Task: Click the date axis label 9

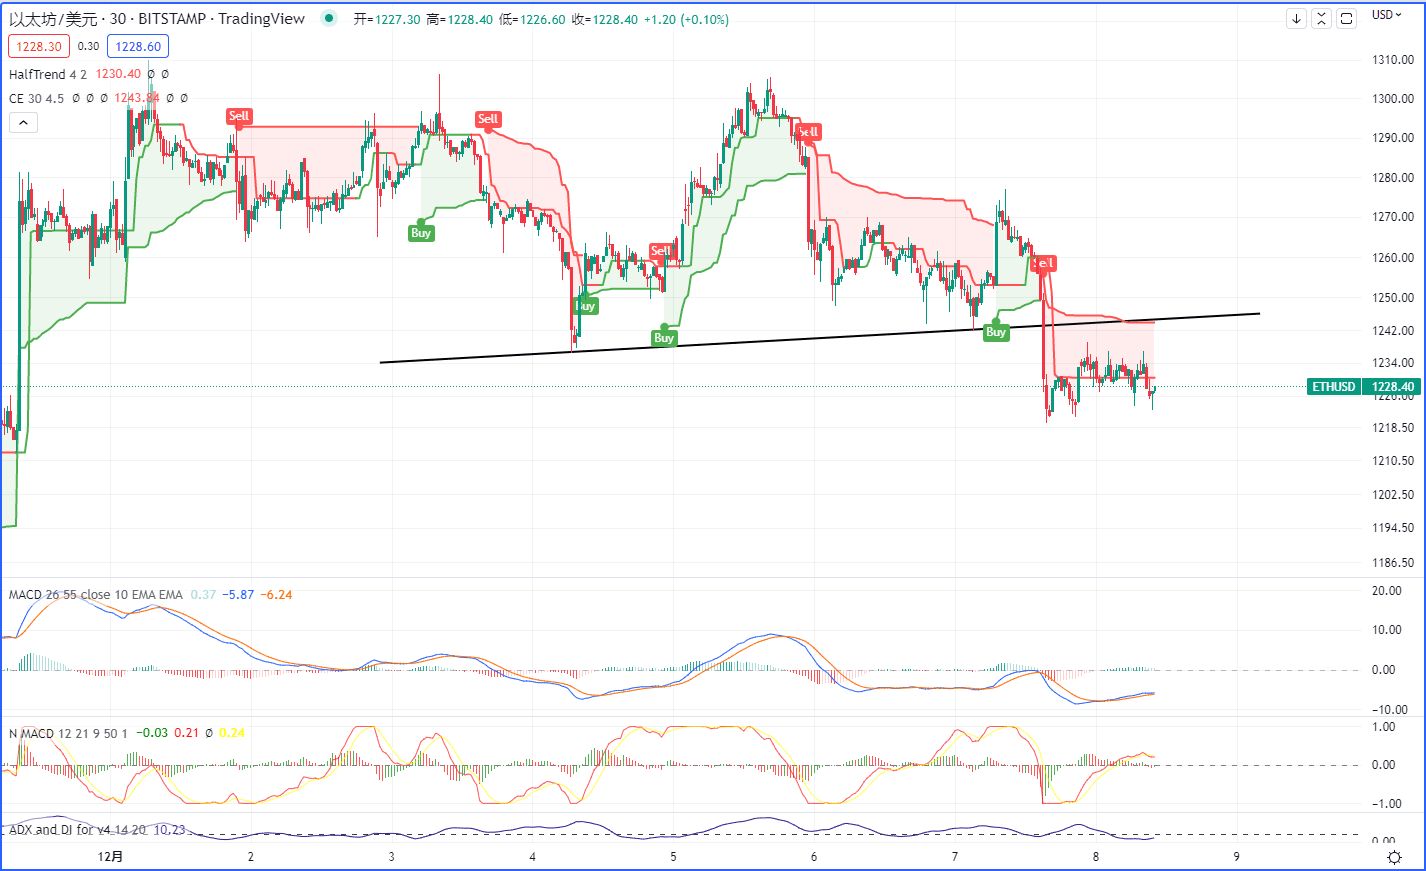Action: coord(1236,856)
